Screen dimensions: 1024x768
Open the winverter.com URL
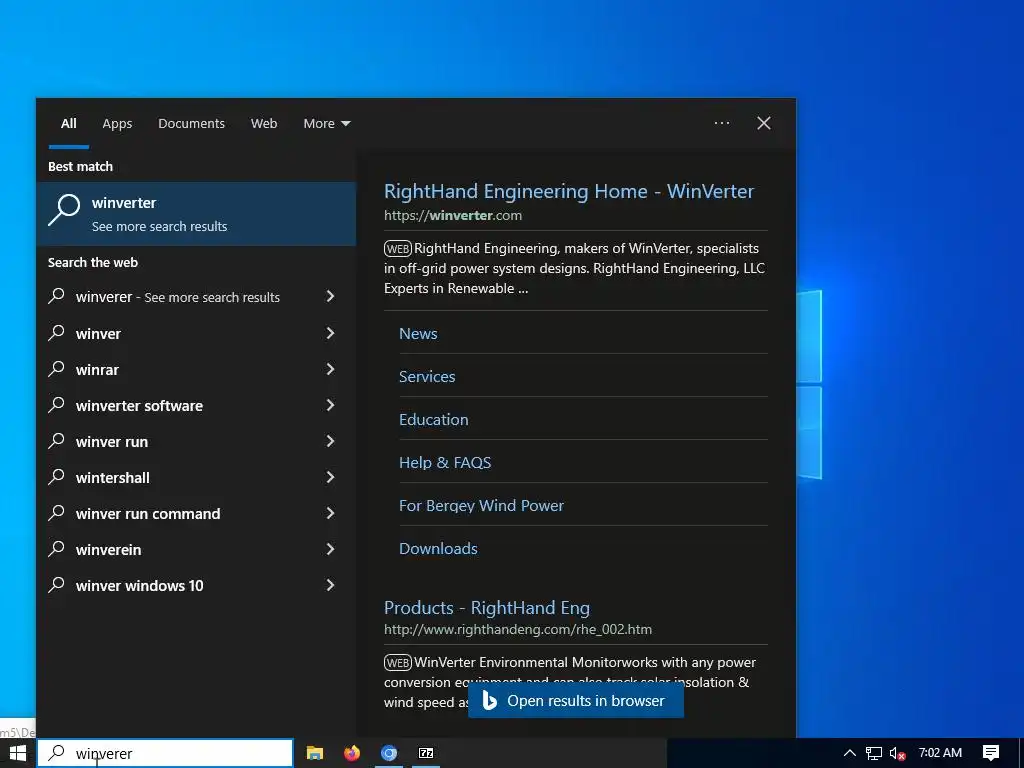[x=453, y=216]
